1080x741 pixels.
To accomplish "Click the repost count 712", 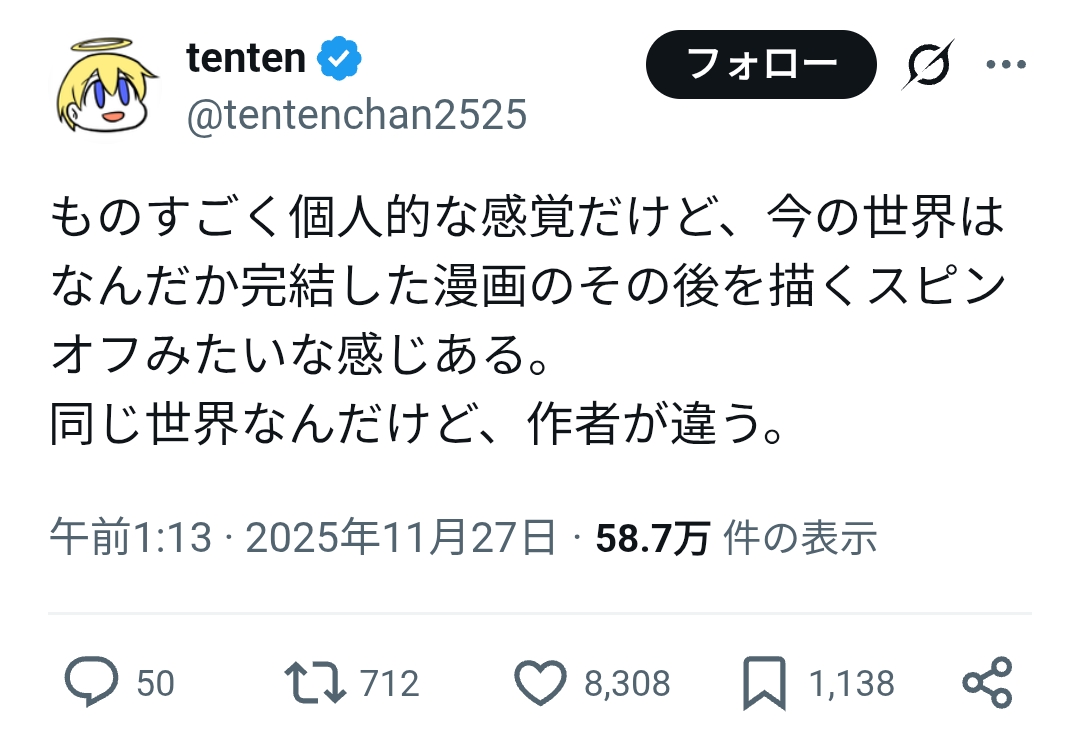I will tap(389, 684).
